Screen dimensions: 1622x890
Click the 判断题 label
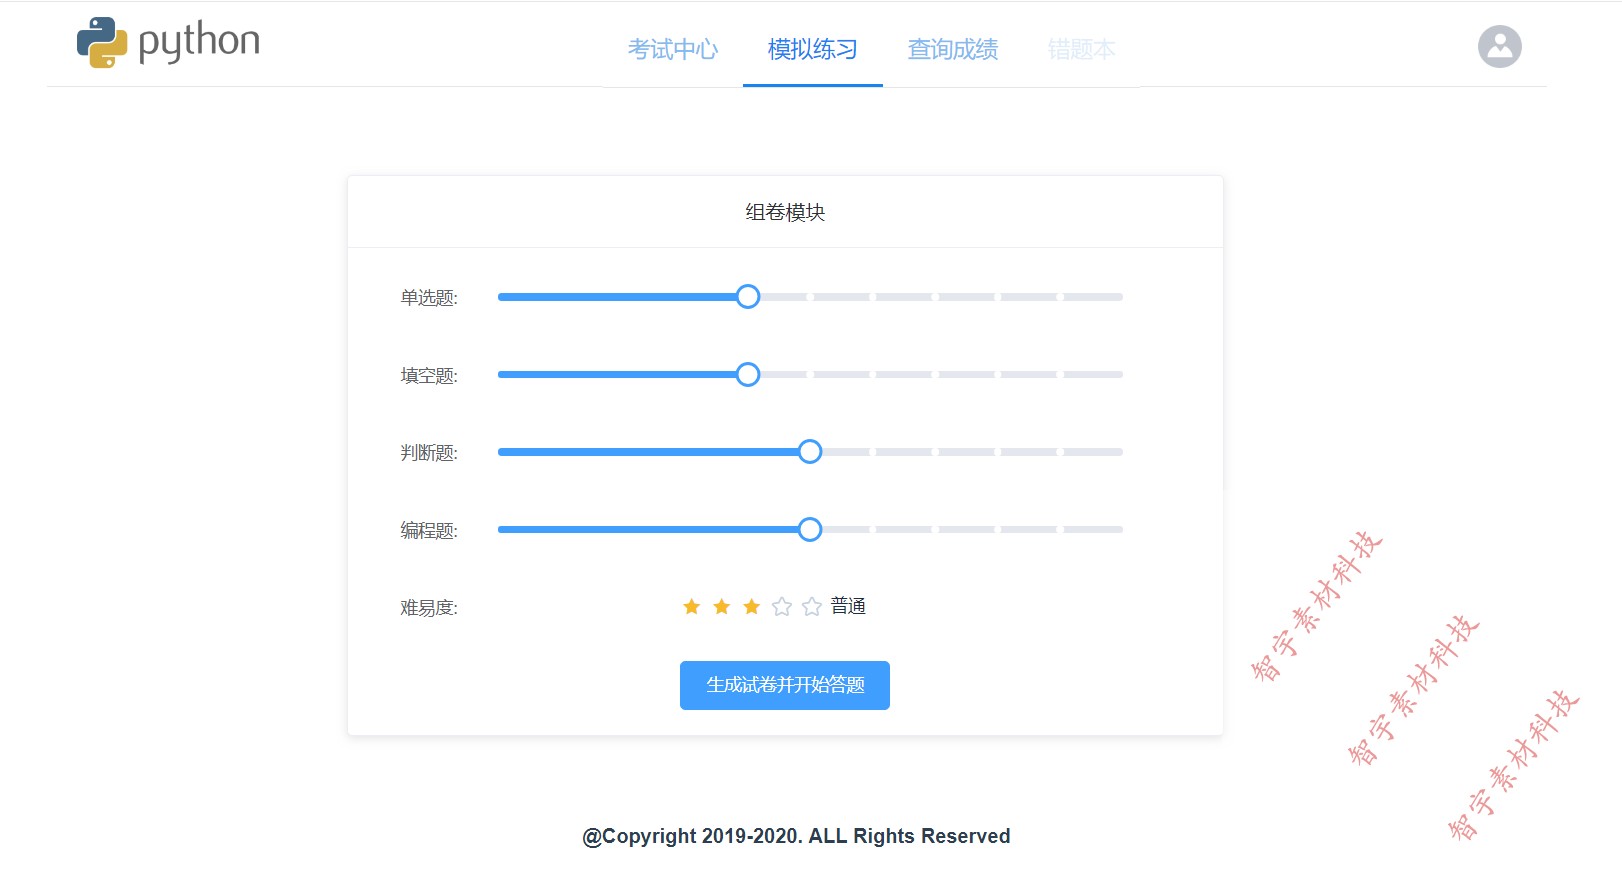429,453
